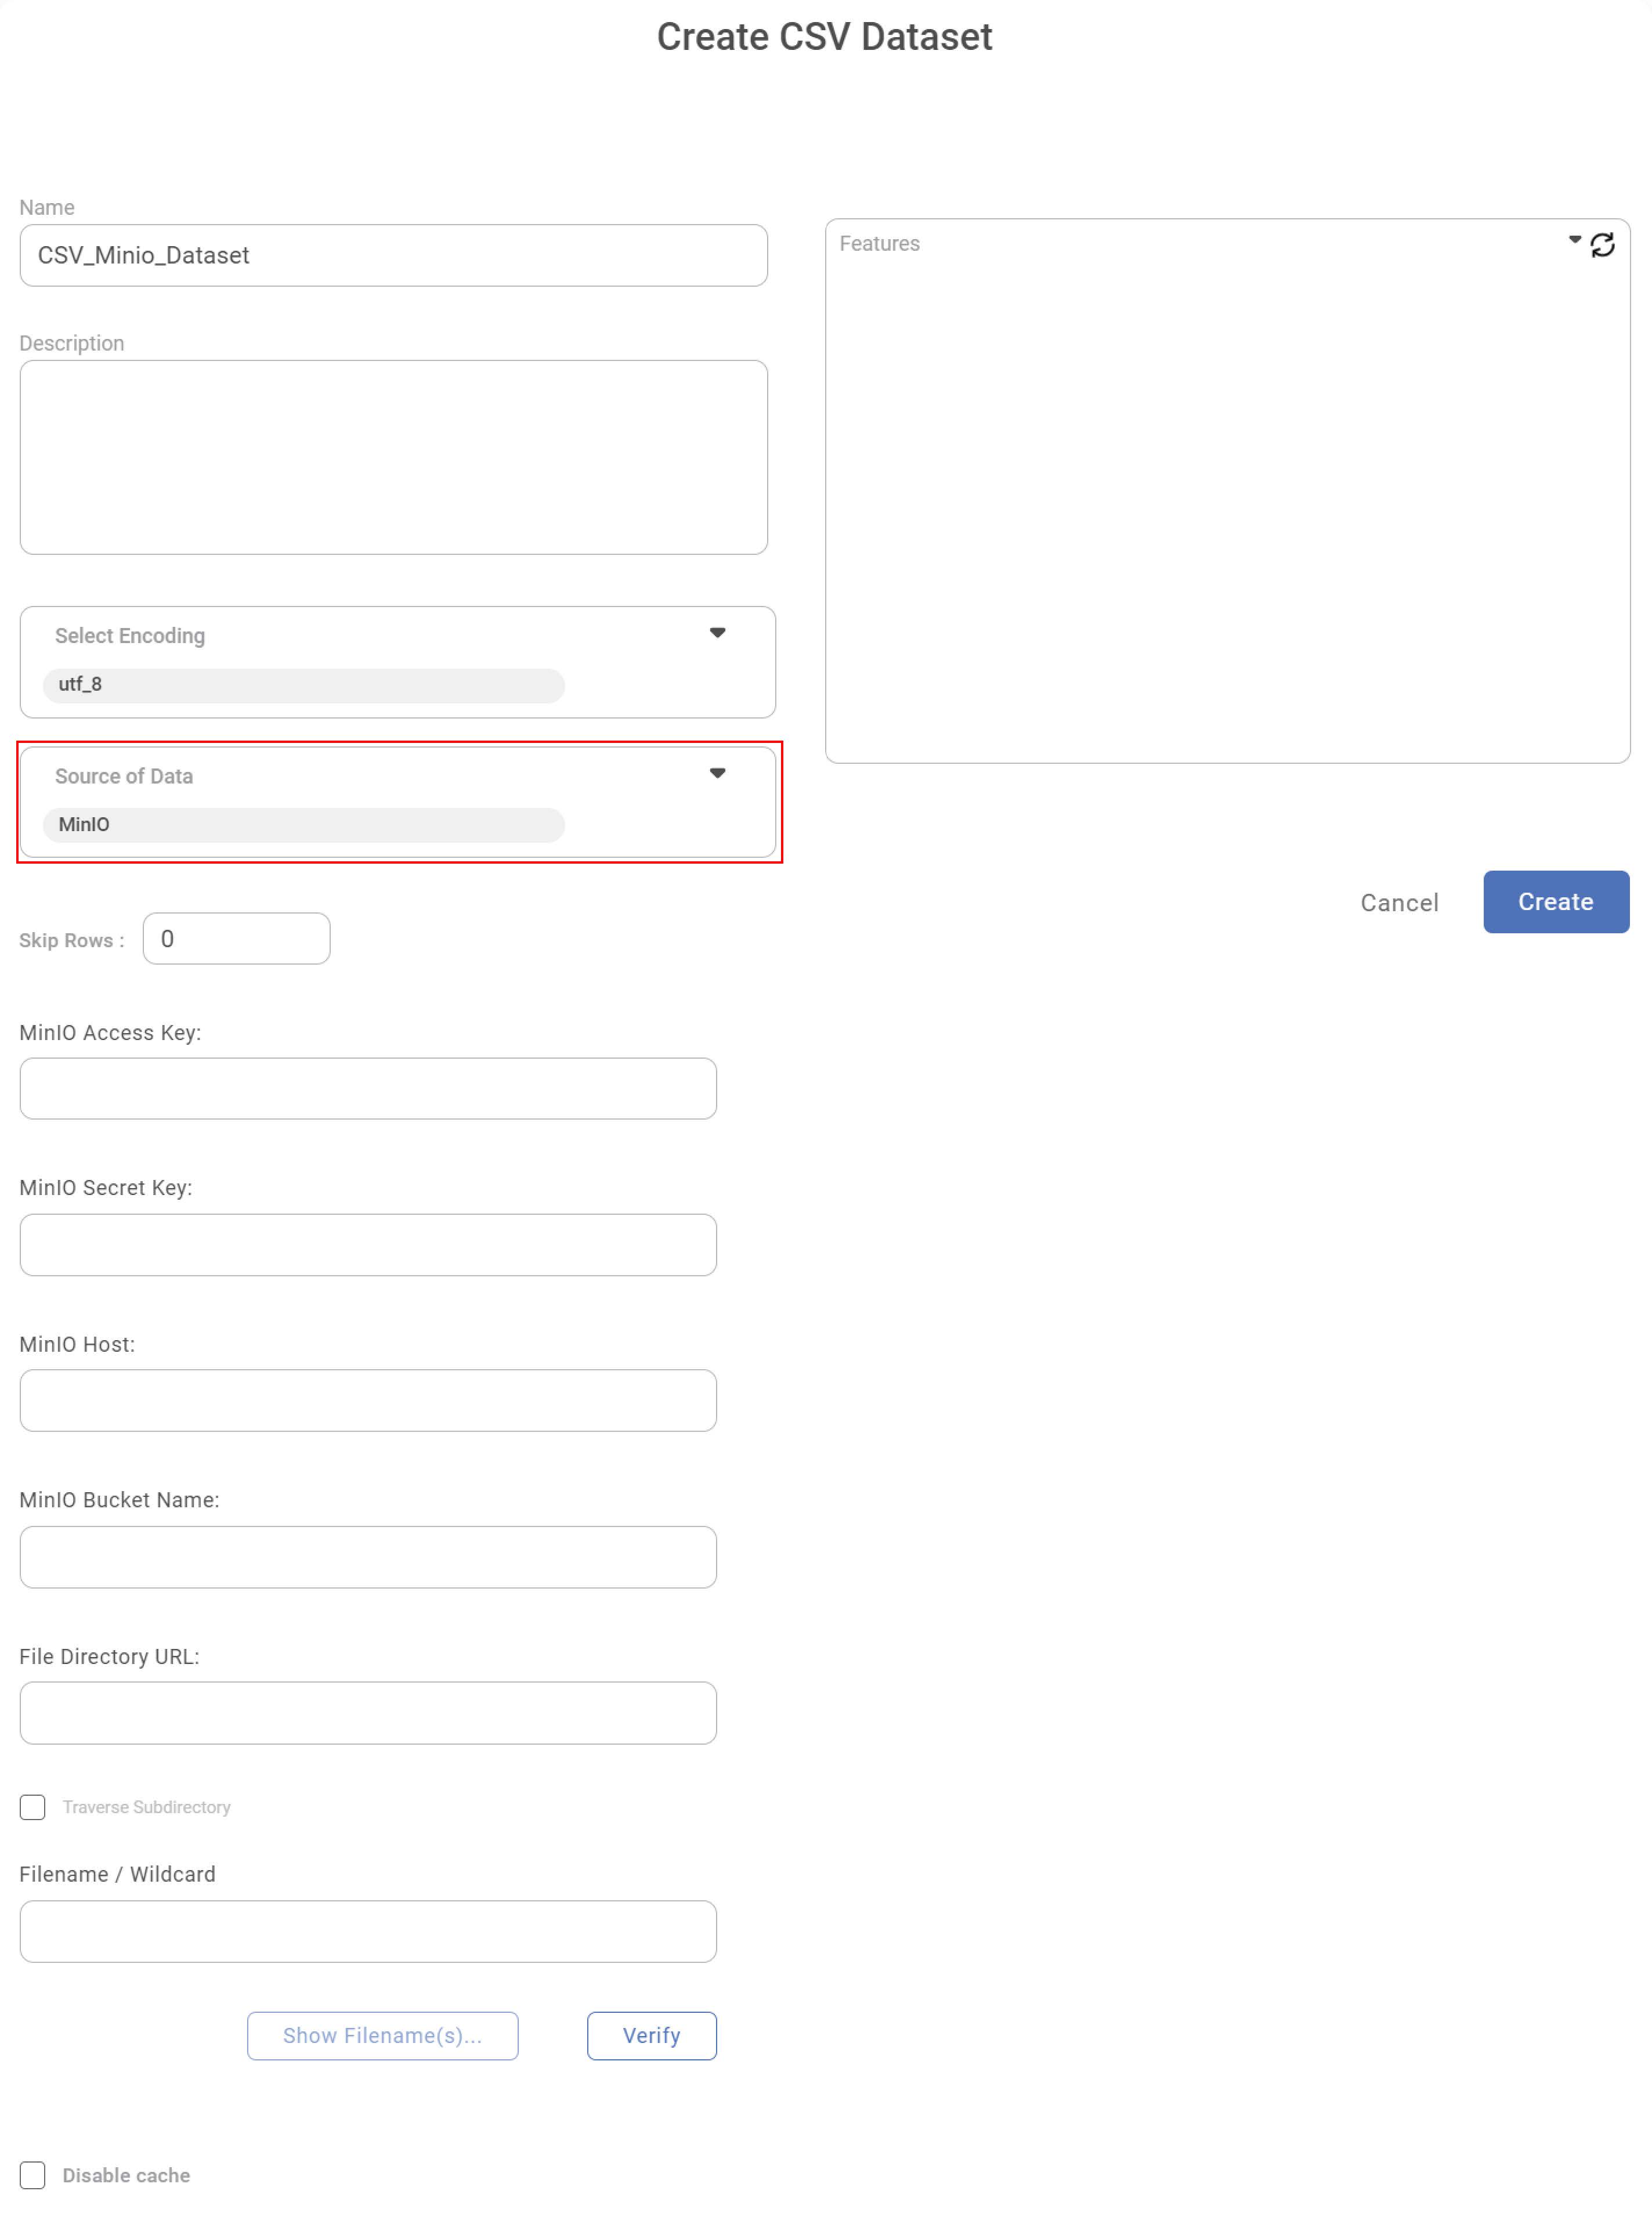Click the MinIO Bucket Name field
Screen dimensions: 1652x2227
pyautogui.click(x=368, y=1557)
